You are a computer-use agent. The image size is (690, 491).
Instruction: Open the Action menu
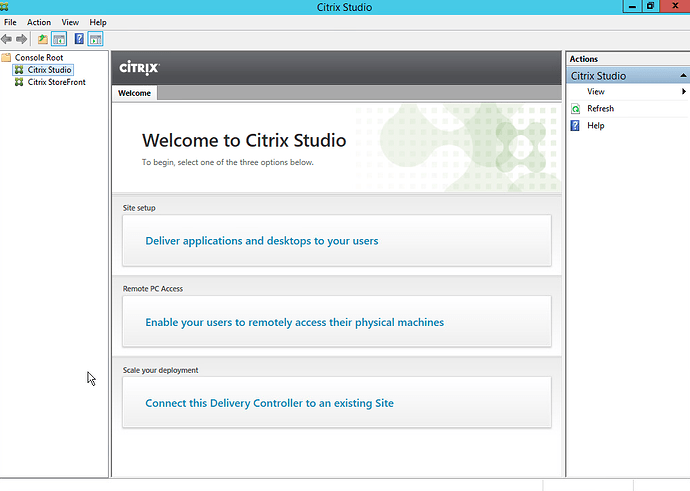pyautogui.click(x=39, y=22)
